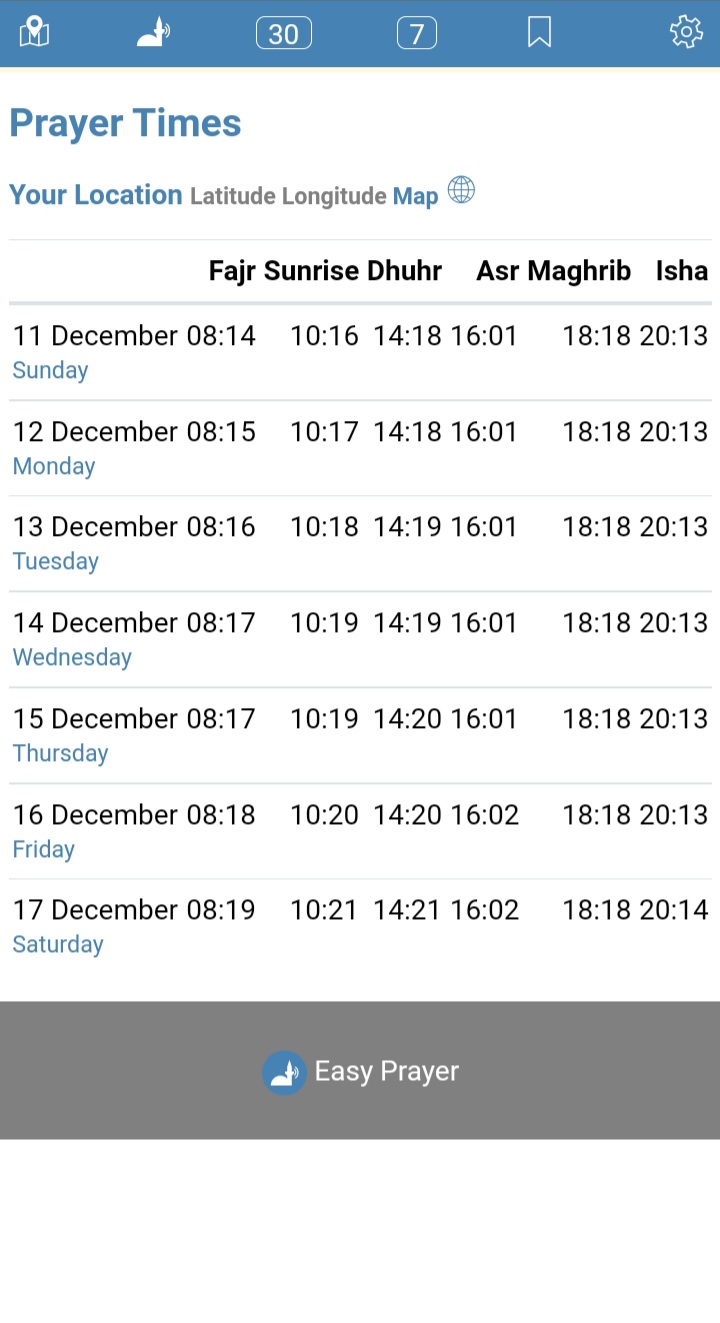Click the Isha column header

(682, 271)
